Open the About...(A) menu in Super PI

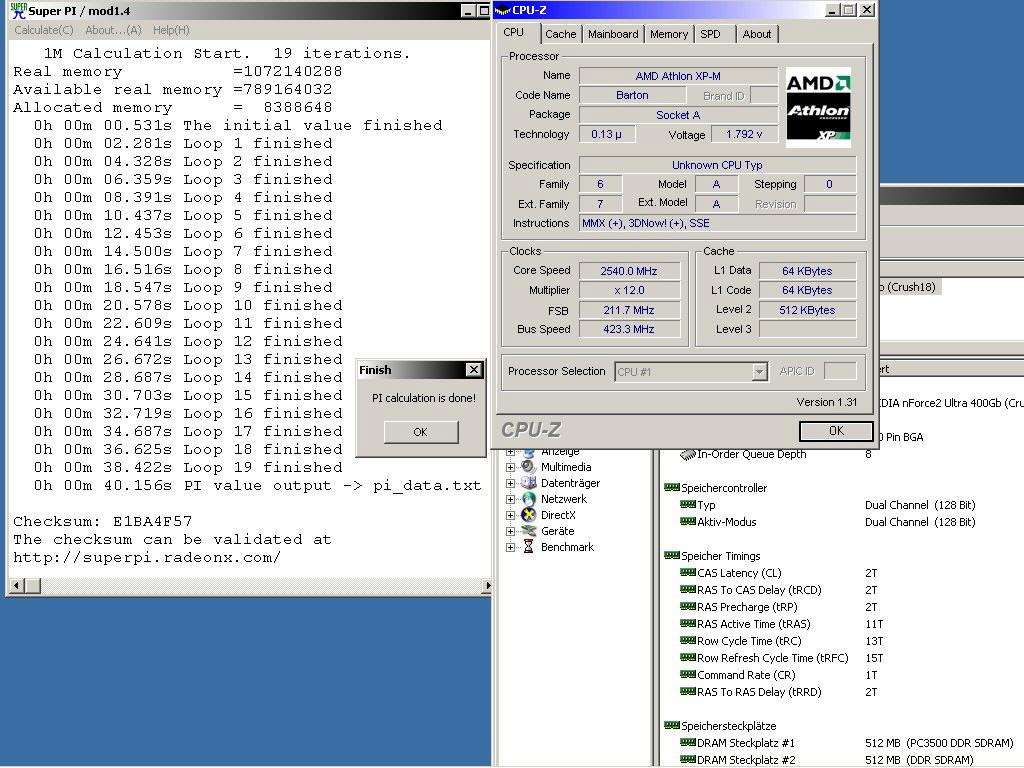(x=113, y=30)
